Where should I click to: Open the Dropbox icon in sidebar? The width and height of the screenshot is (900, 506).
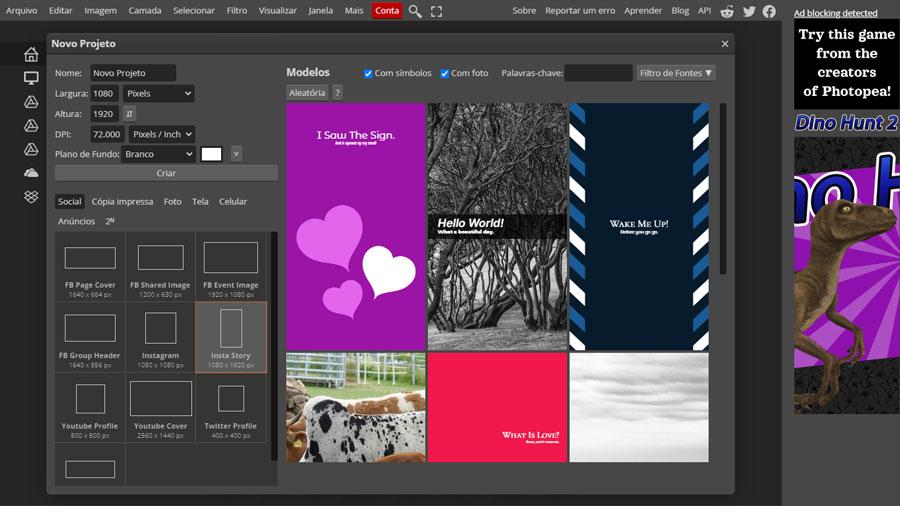pyautogui.click(x=31, y=197)
